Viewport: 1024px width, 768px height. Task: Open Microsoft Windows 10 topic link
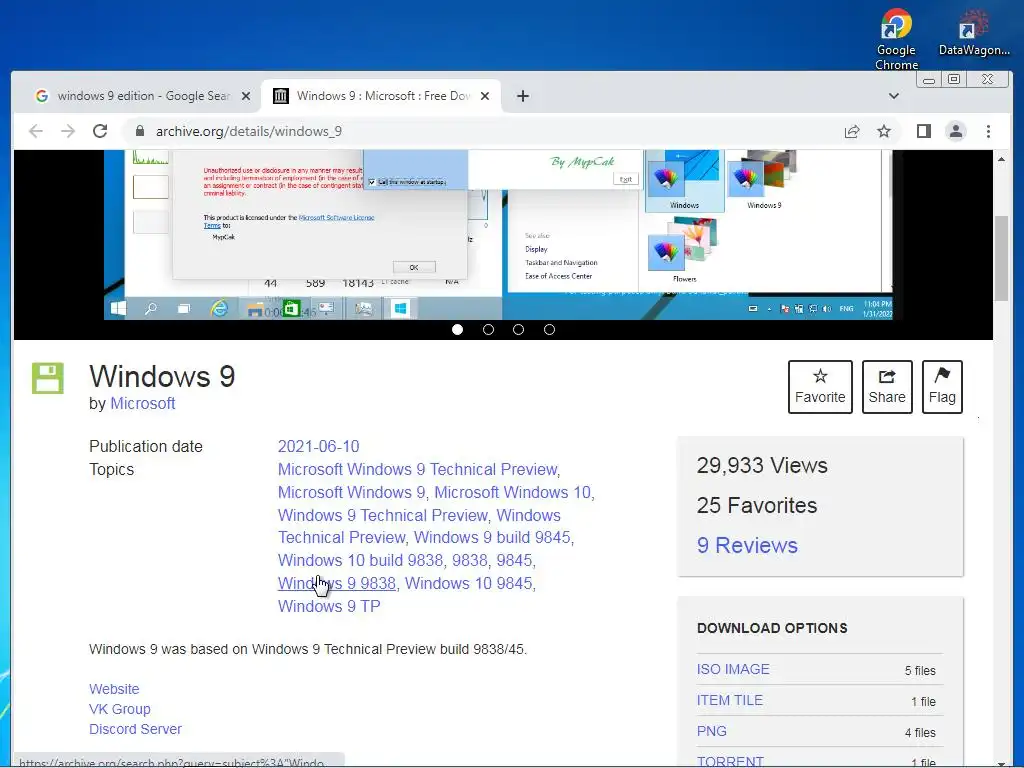(x=512, y=492)
